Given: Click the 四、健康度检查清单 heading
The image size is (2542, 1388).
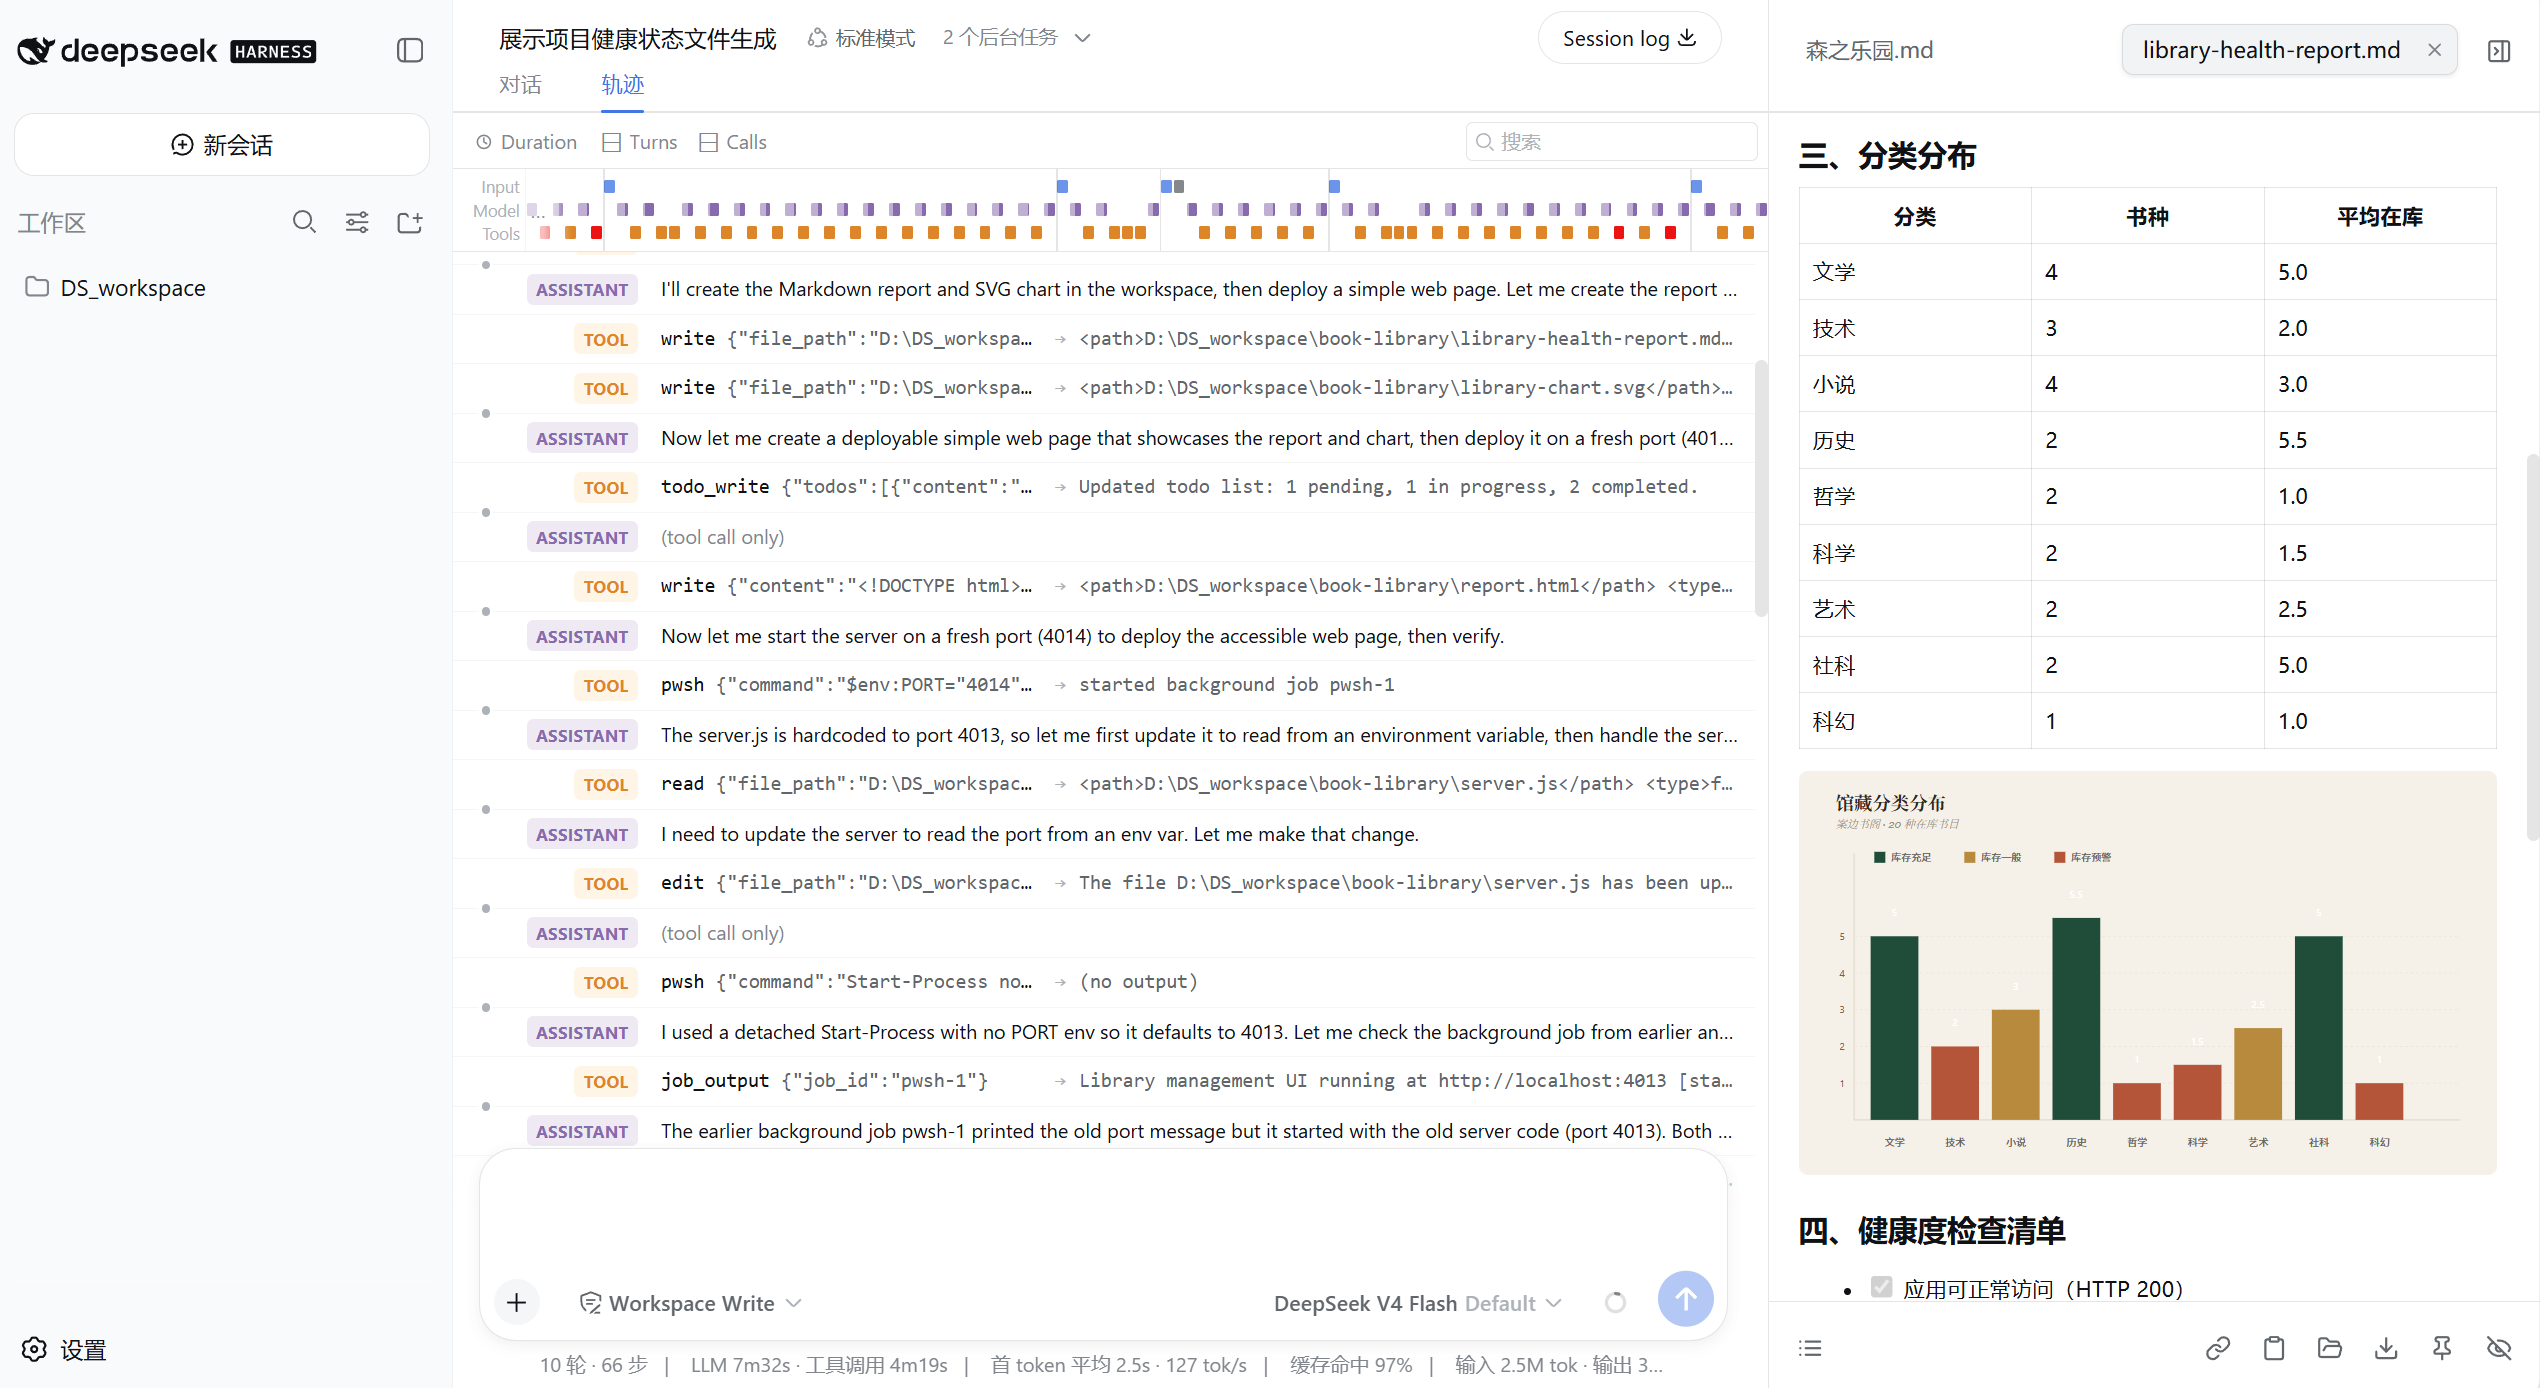Looking at the screenshot, I should point(1931,1230).
